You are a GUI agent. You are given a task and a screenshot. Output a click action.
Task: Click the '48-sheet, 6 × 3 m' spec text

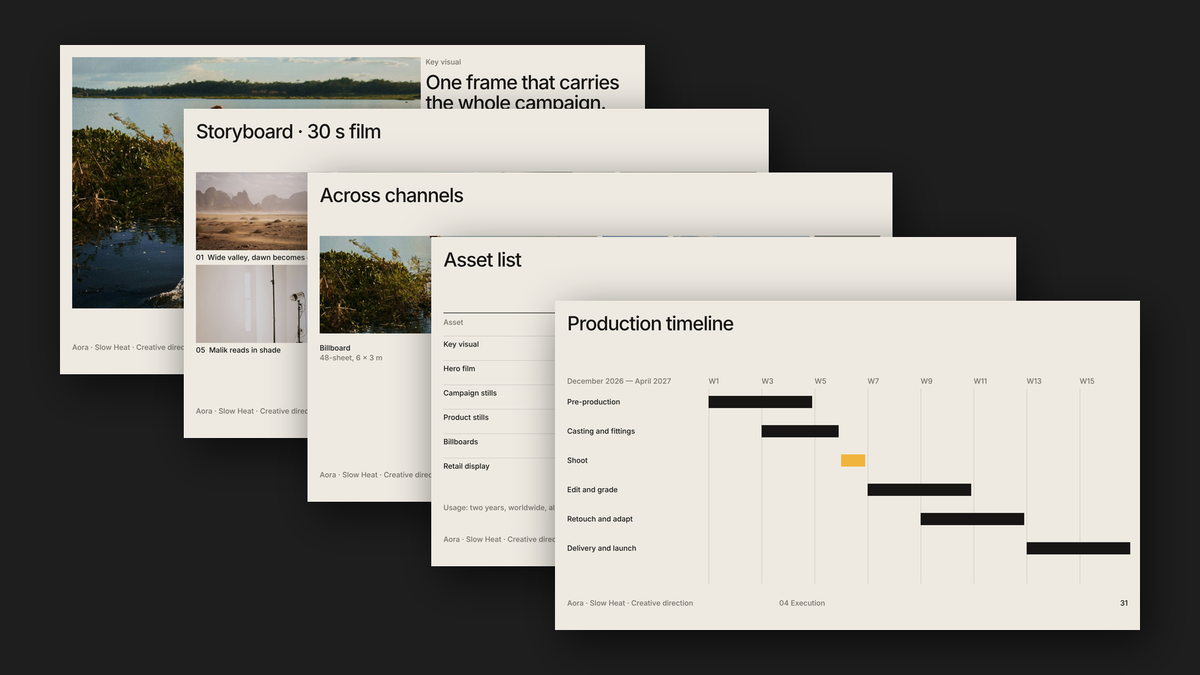(351, 358)
